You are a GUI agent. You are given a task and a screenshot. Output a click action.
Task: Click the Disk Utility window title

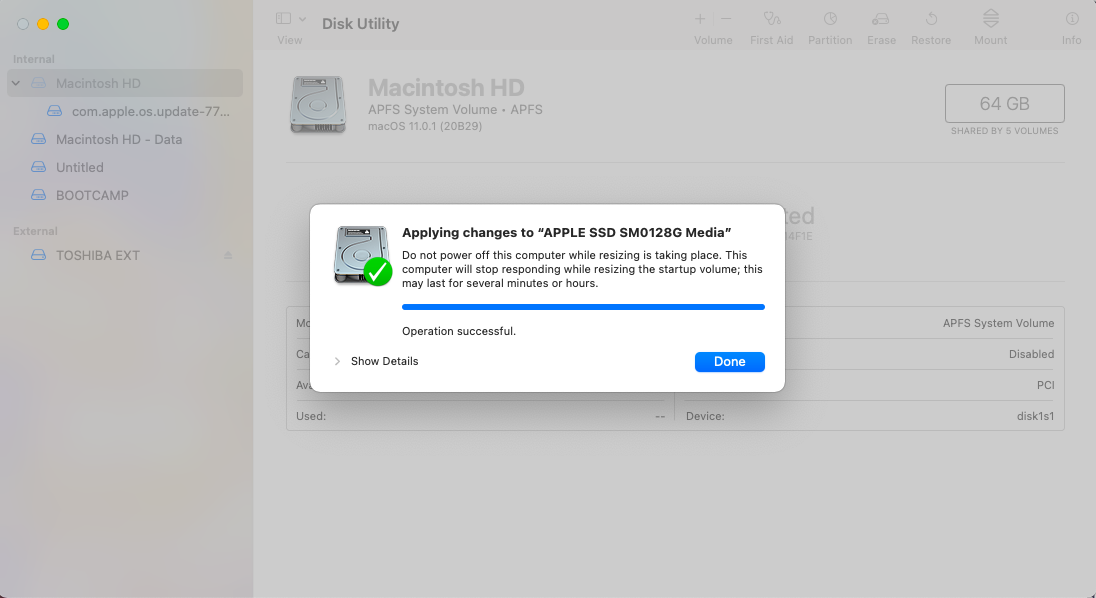tap(361, 24)
